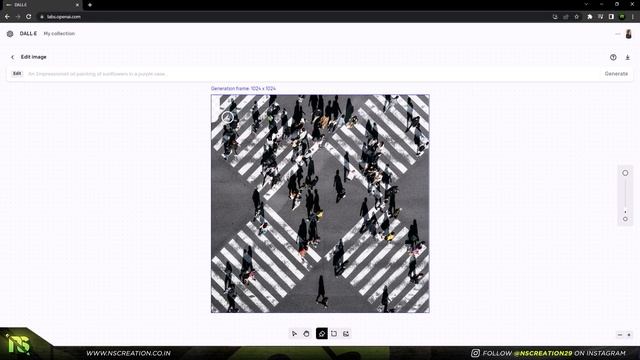Click the crosswalk image on canvas
Image resolution: width=640 pixels, height=360 pixels.
320,204
